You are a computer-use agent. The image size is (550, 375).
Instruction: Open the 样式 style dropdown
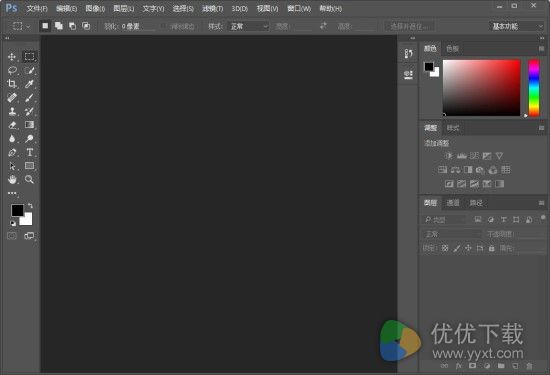click(x=249, y=26)
